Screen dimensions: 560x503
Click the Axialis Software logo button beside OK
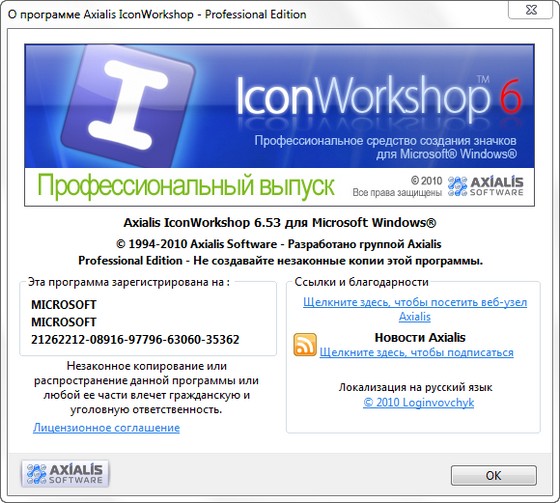pyautogui.click(x=65, y=474)
